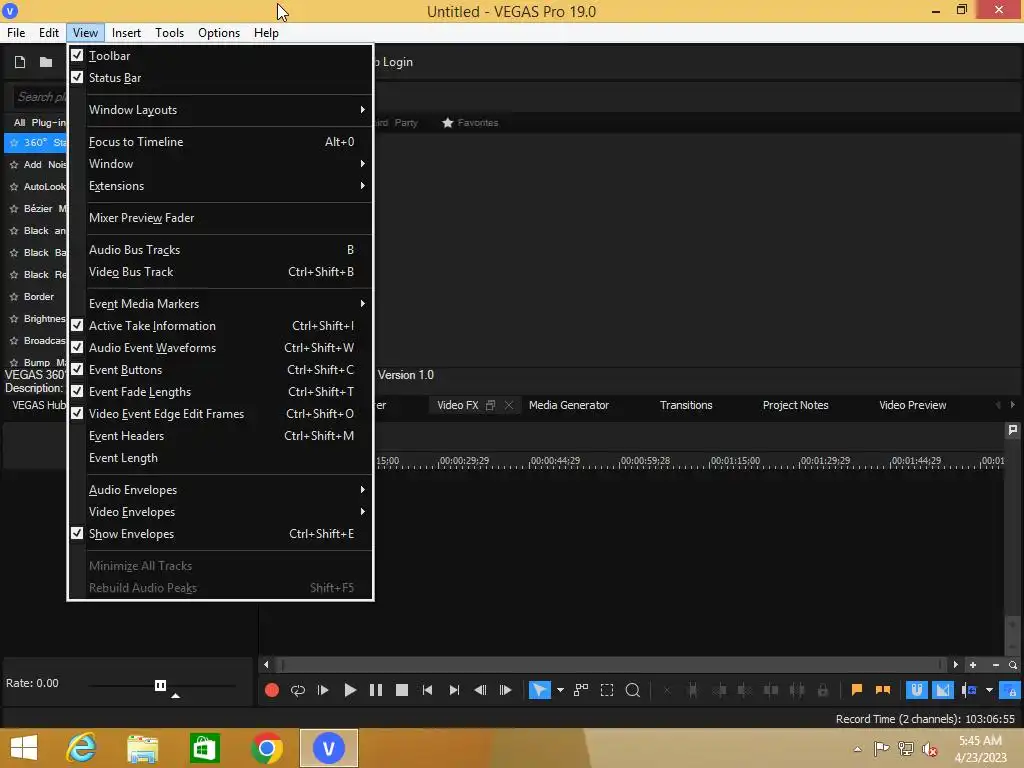Close the Video FX tab
The height and width of the screenshot is (768, 1024).
pos(509,406)
